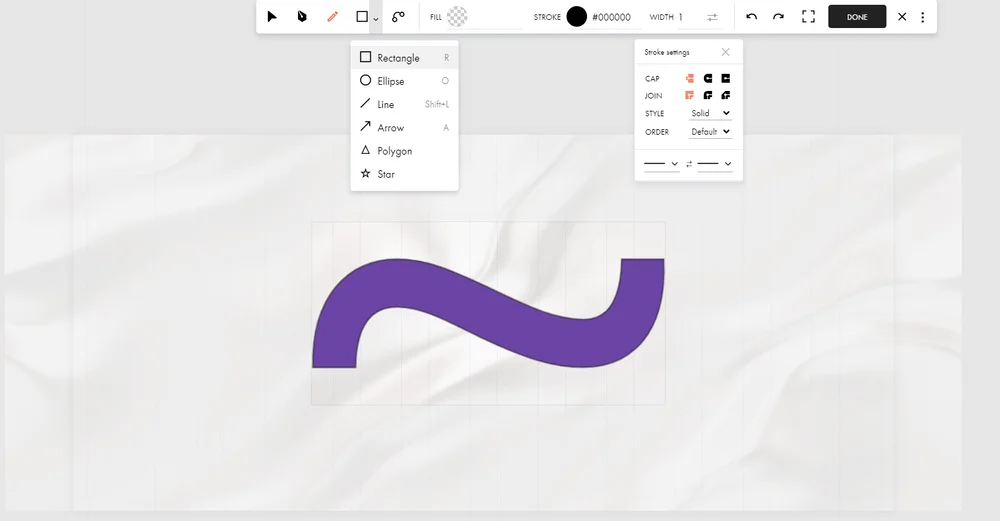The height and width of the screenshot is (521, 1000).
Task: Select the node edit tool
Action: point(302,17)
